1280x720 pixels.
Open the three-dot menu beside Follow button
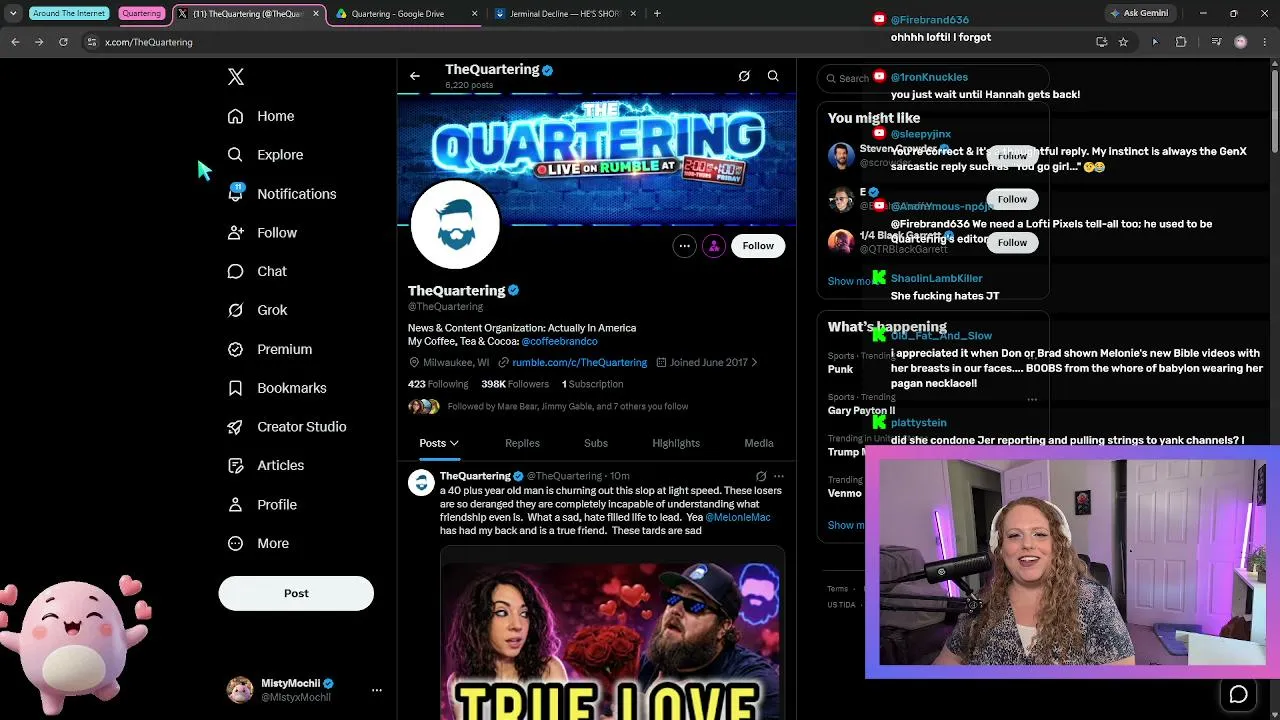tap(684, 246)
